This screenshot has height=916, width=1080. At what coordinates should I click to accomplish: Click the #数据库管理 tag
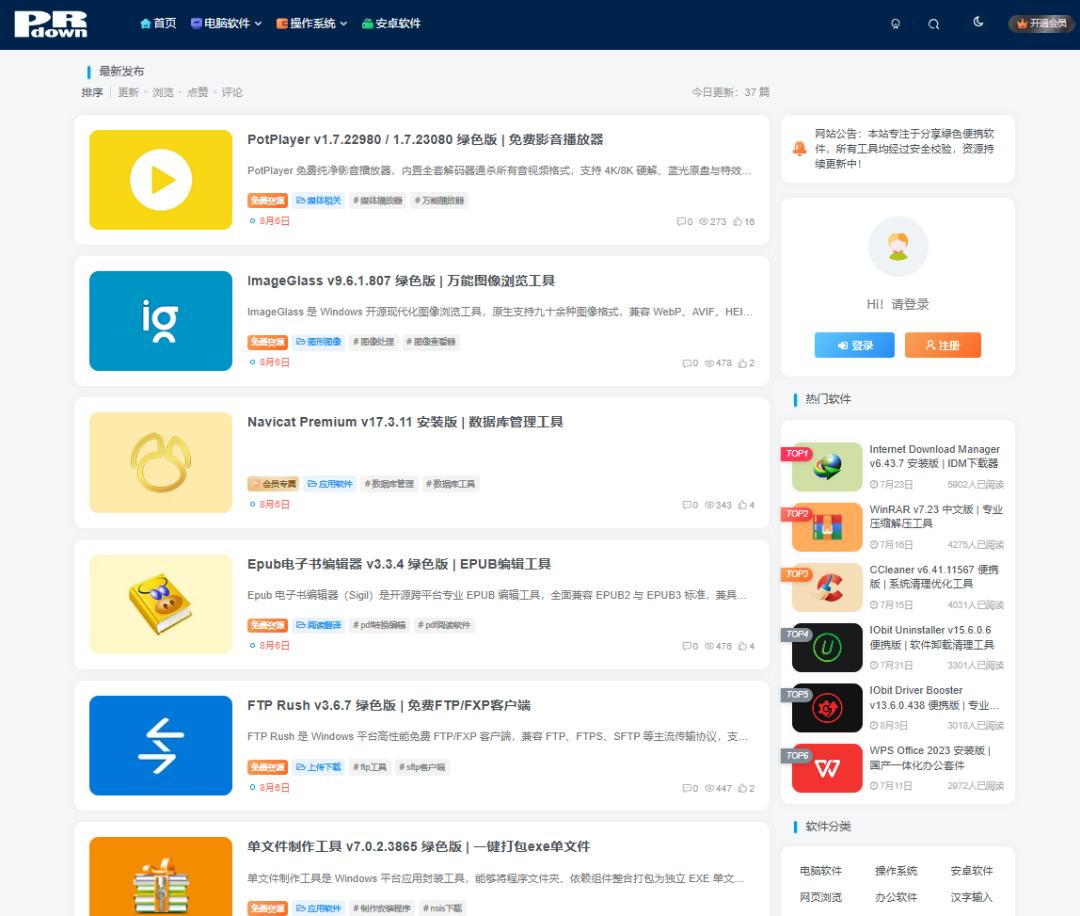[389, 483]
